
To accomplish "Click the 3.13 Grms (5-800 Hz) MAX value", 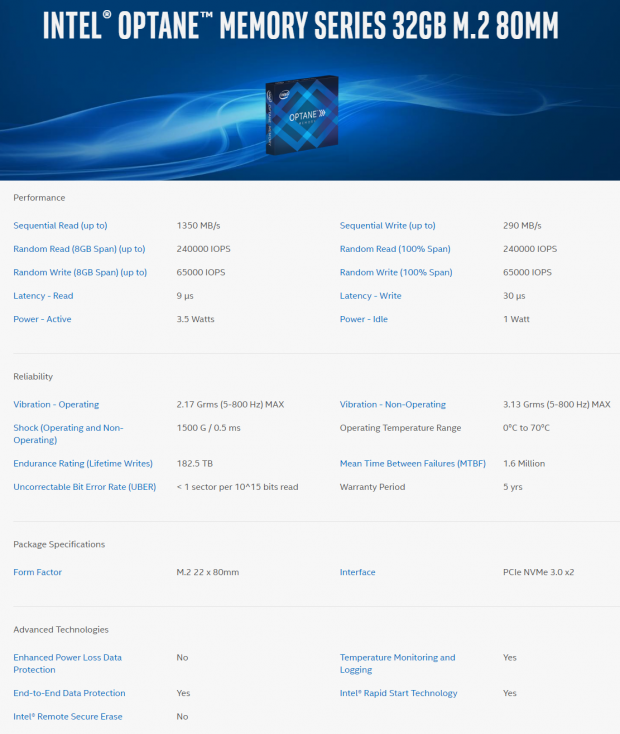I will (557, 404).
